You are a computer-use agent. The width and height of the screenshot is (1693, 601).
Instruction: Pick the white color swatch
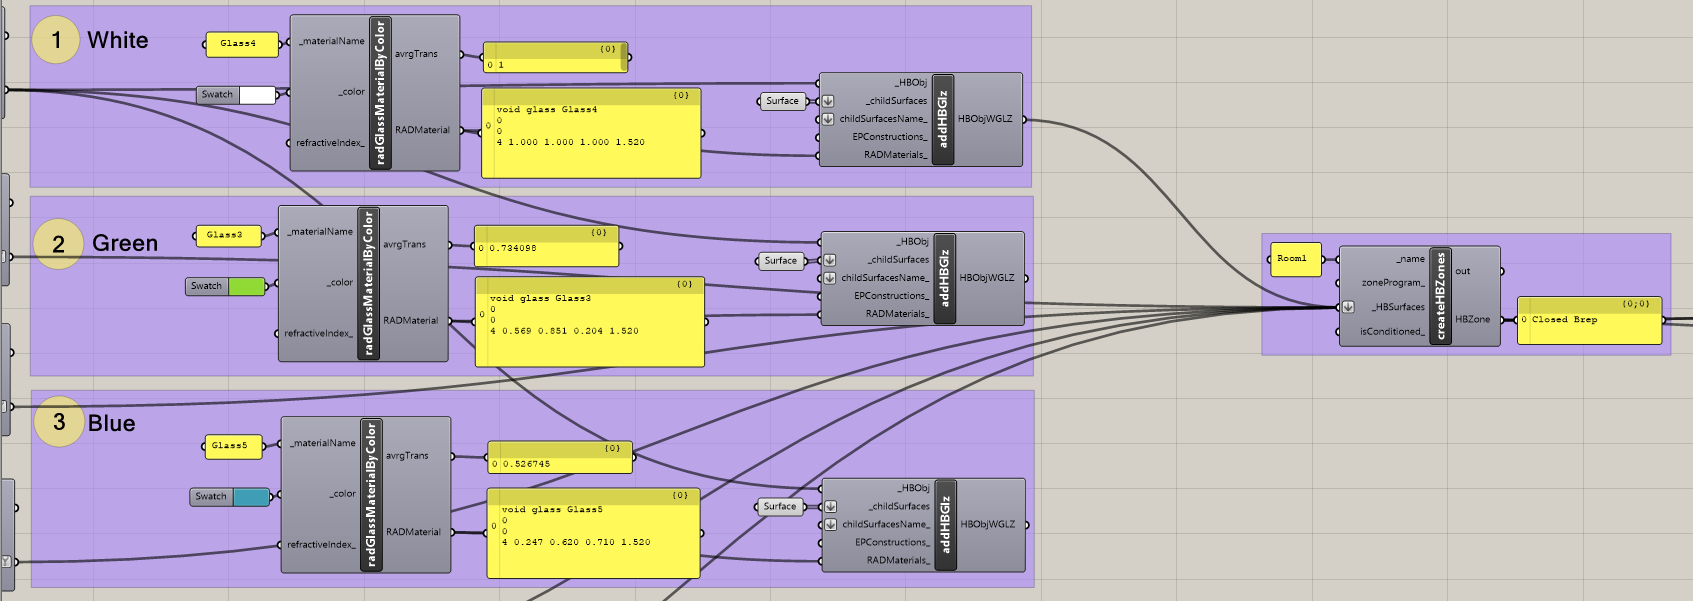[257, 95]
